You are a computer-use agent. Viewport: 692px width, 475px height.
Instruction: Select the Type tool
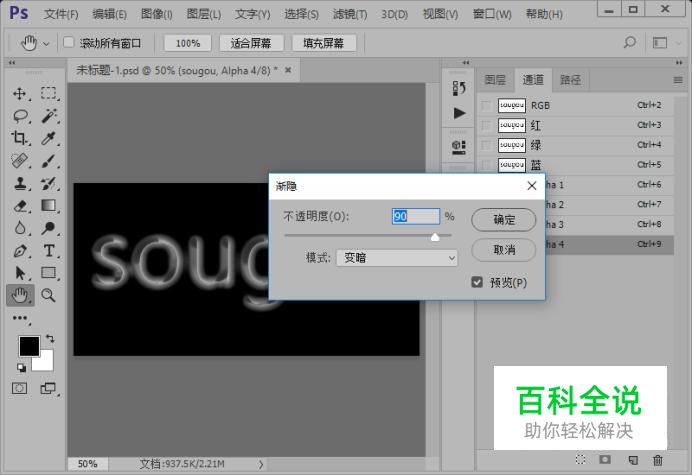[x=49, y=251]
